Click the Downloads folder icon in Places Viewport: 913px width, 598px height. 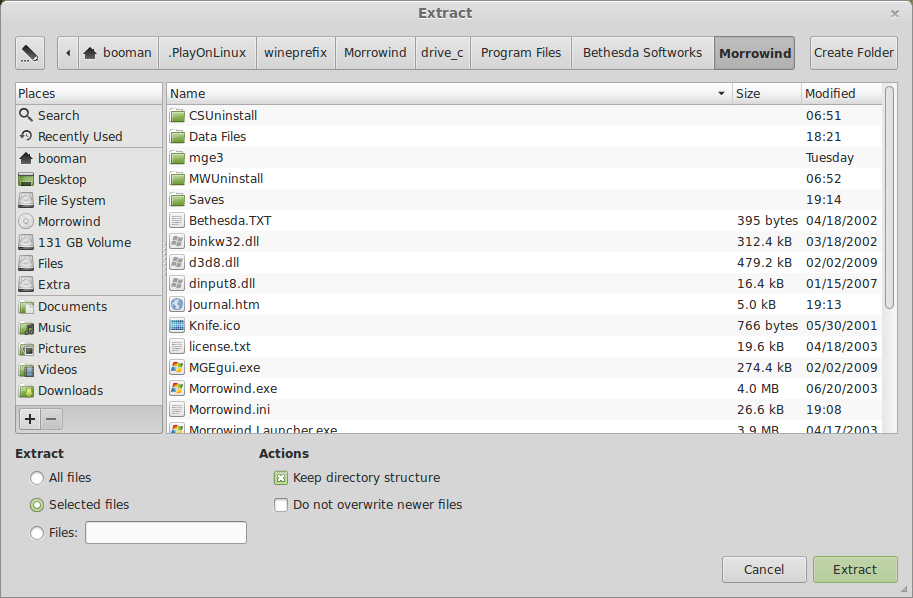[x=26, y=390]
